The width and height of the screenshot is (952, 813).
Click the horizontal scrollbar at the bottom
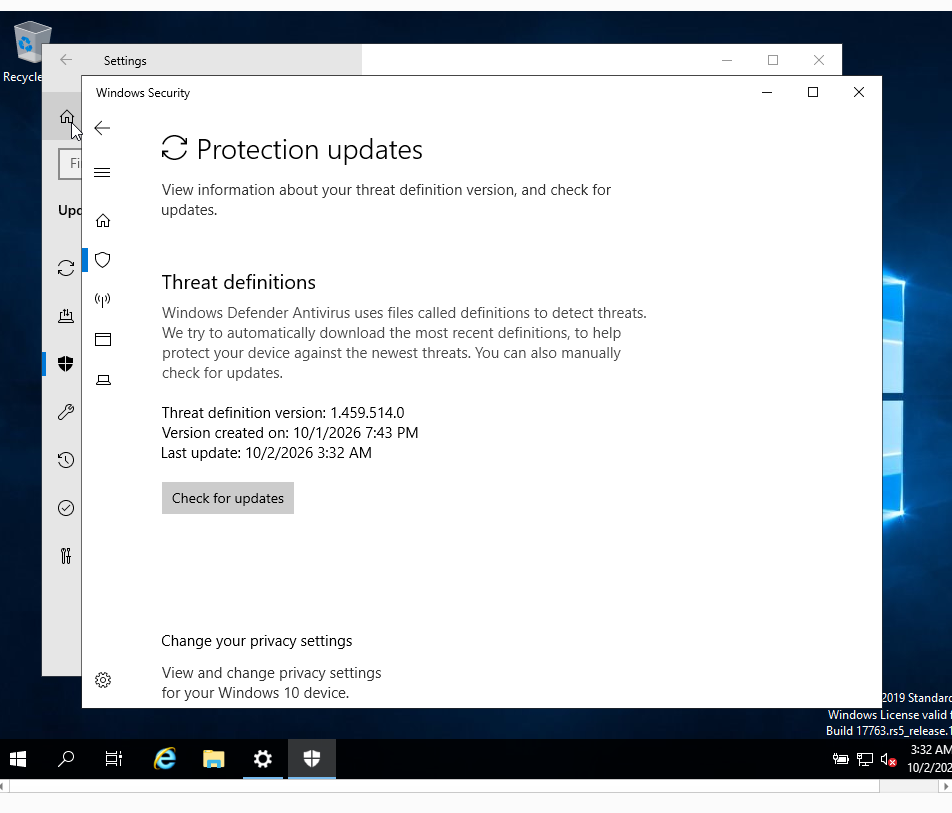coord(444,787)
